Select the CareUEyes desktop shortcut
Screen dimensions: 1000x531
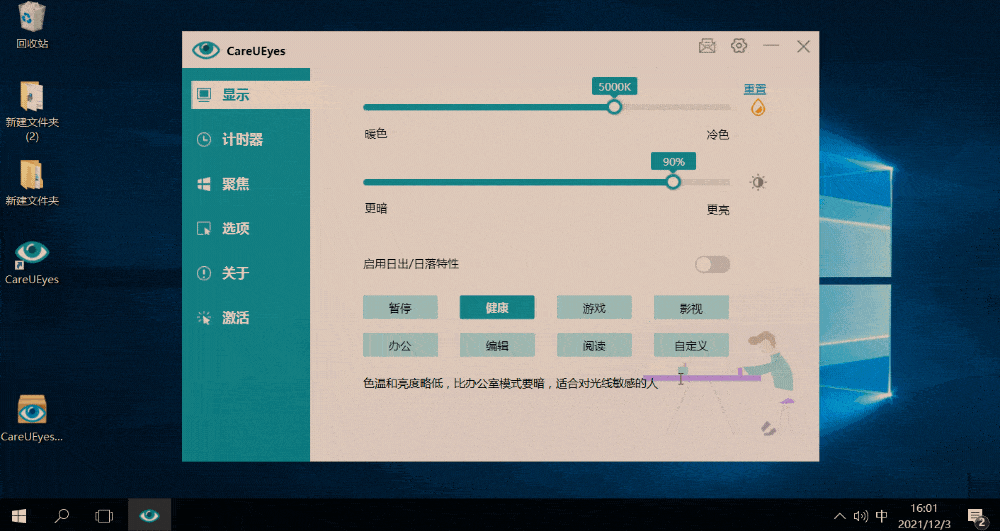pyautogui.click(x=32, y=262)
